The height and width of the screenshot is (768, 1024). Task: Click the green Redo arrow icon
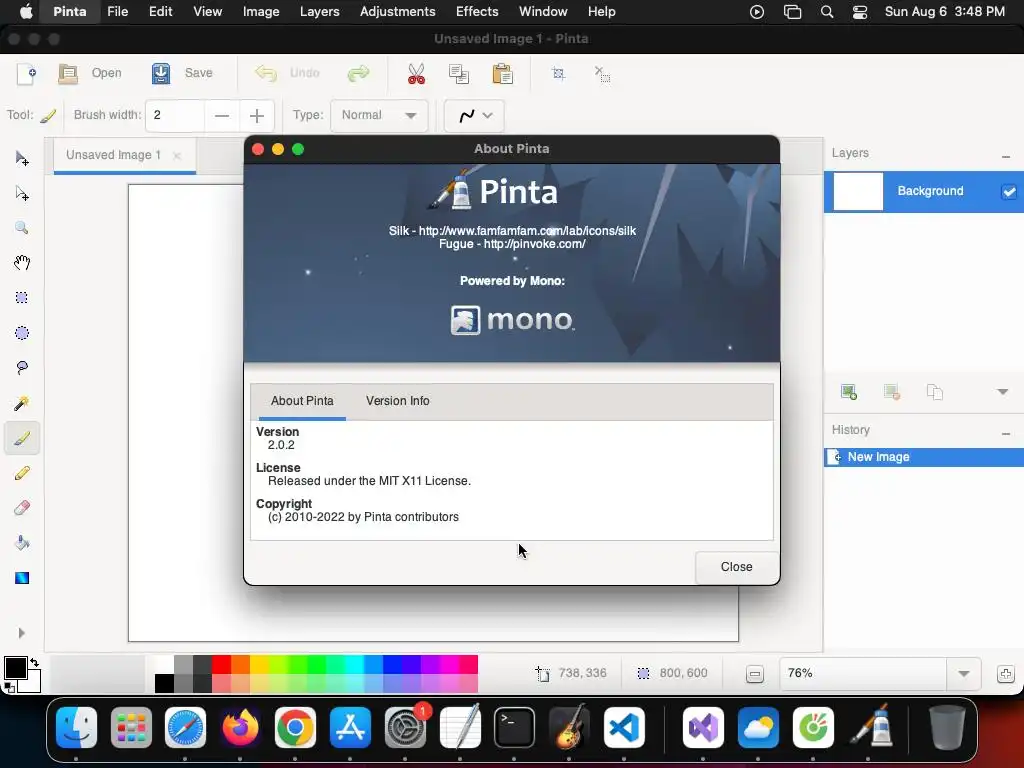(x=358, y=73)
